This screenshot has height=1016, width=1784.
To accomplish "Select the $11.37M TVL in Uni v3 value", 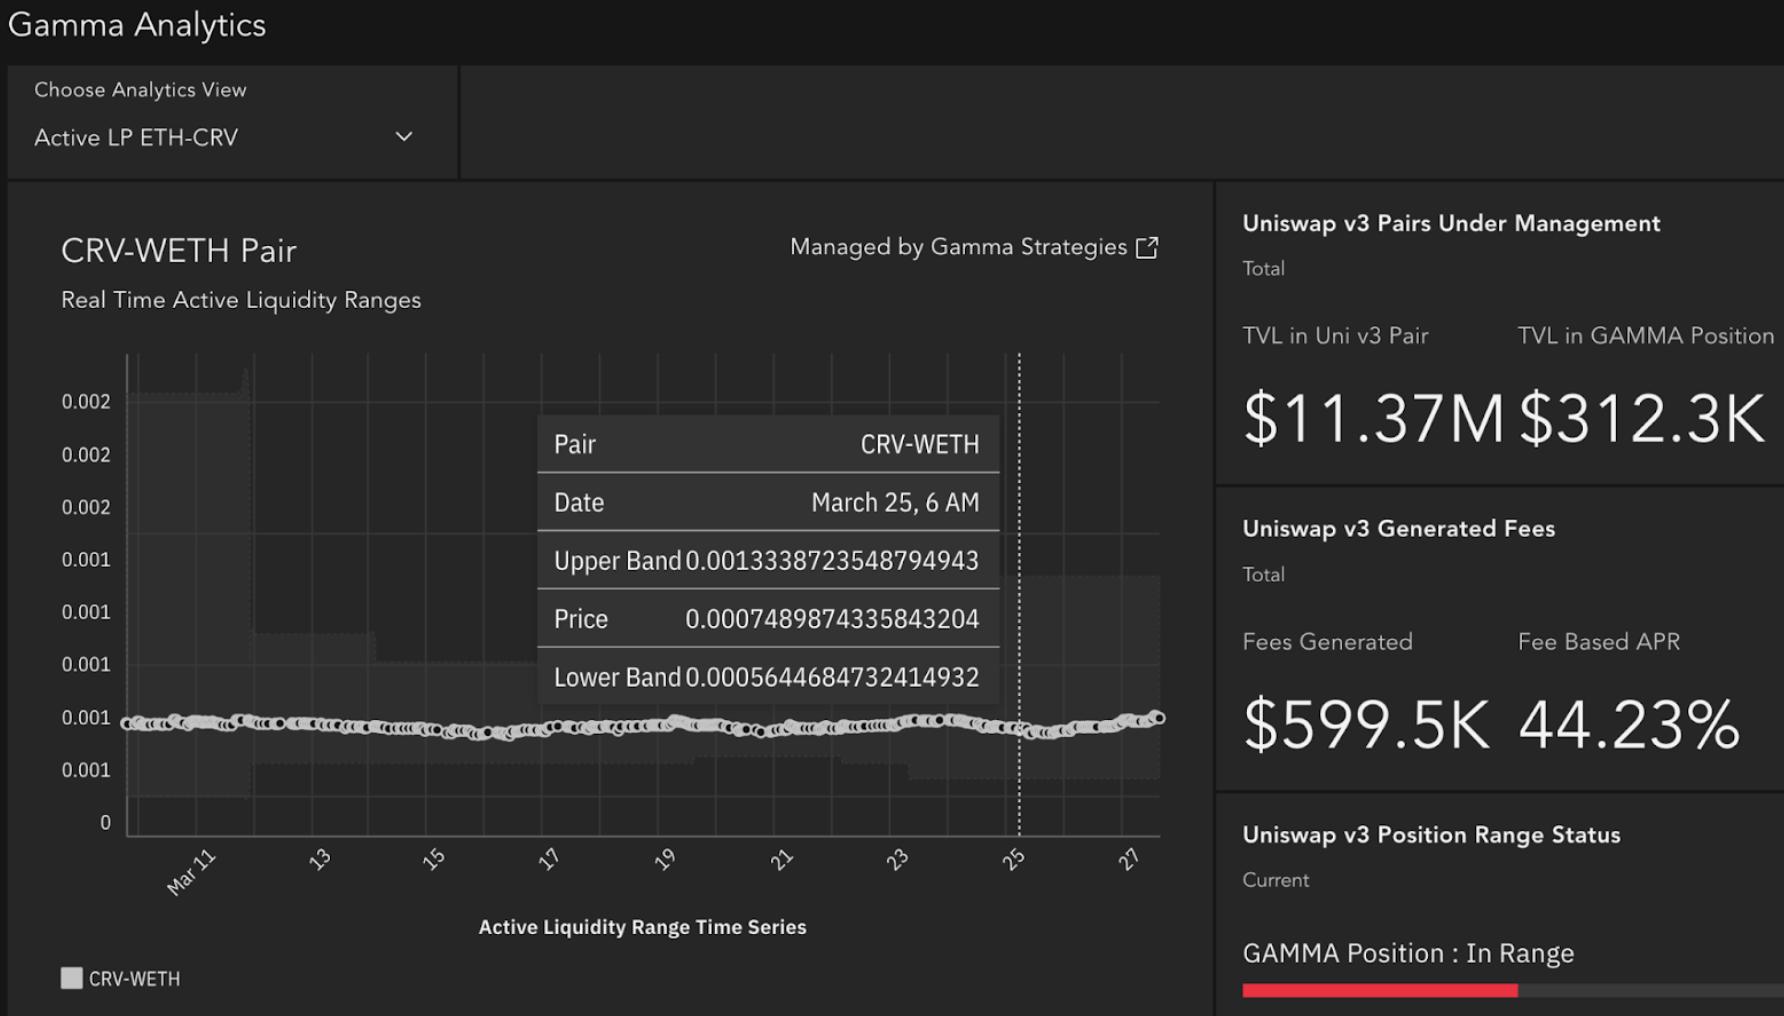I will coord(1372,418).
